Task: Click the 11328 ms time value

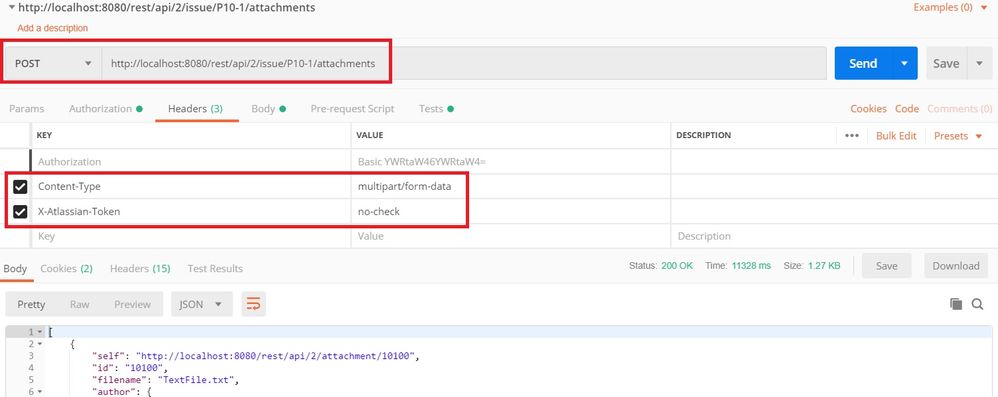Action: click(x=751, y=266)
